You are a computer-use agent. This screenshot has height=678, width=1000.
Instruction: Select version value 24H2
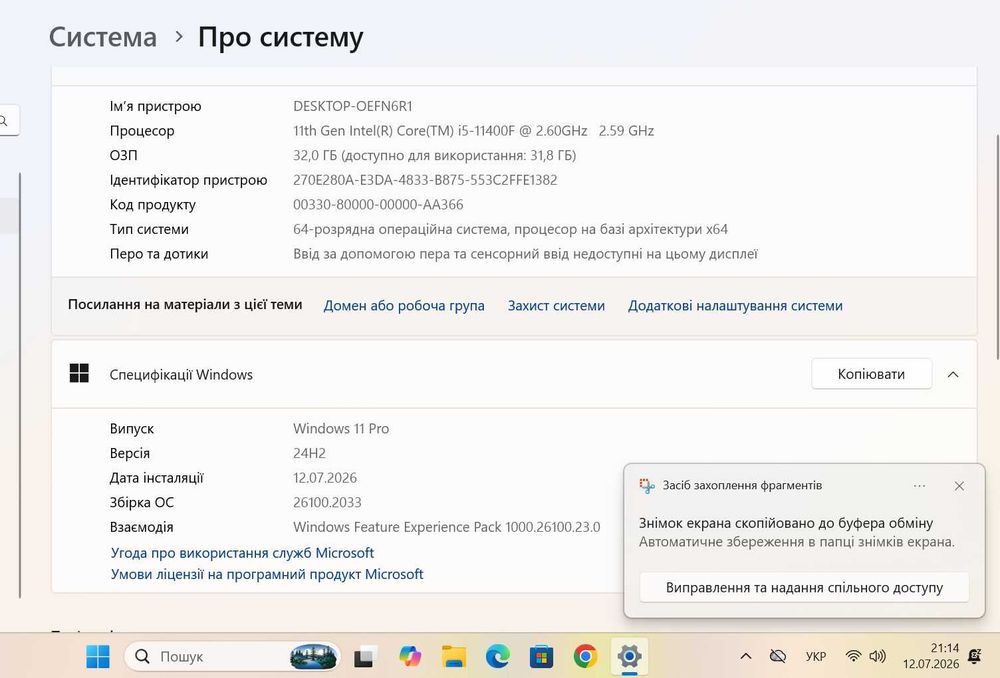click(309, 453)
